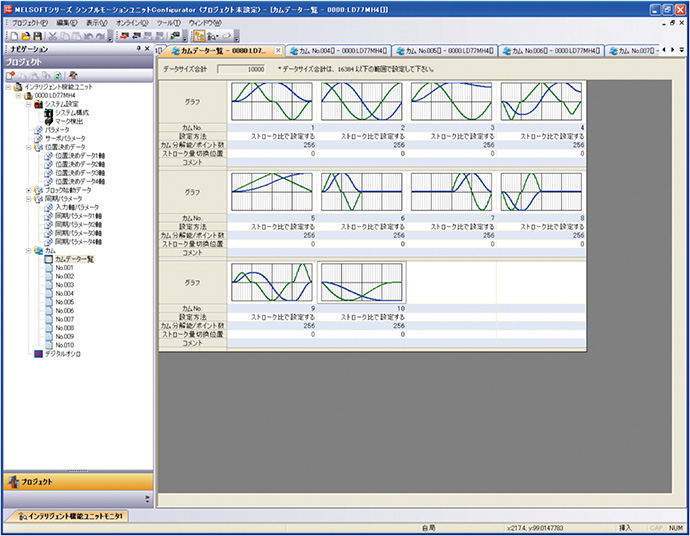
Task: Collapse the 位置決めデータ tree node
Action: coord(27,146)
